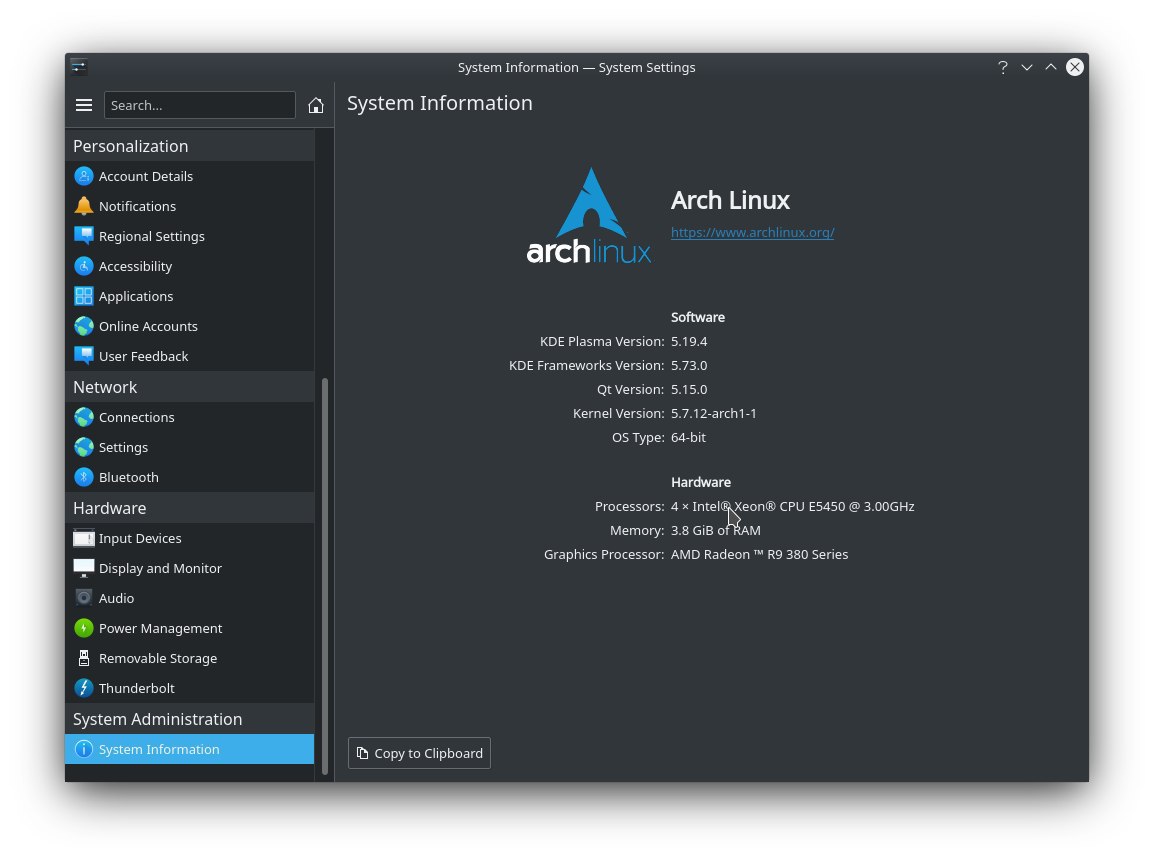Click the Connections globe icon
Screen dimensions: 1154x859
(x=84, y=417)
